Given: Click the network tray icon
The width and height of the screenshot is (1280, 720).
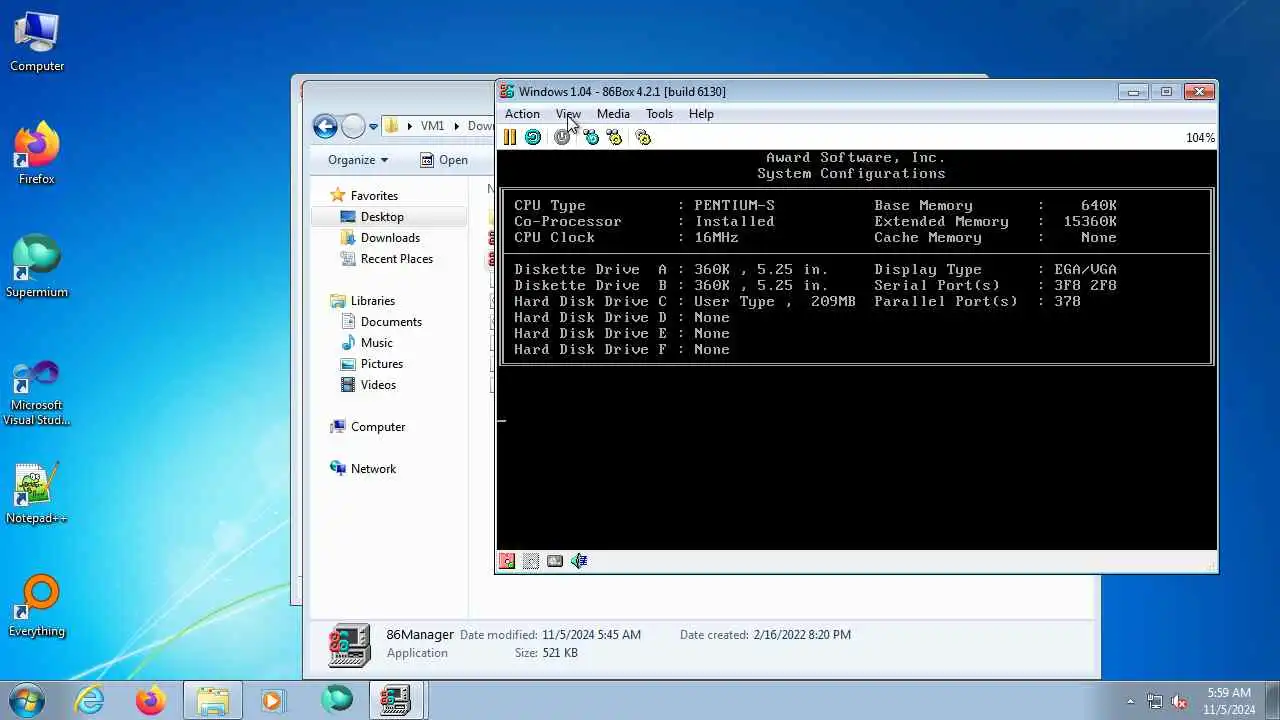Looking at the screenshot, I should 1155,701.
